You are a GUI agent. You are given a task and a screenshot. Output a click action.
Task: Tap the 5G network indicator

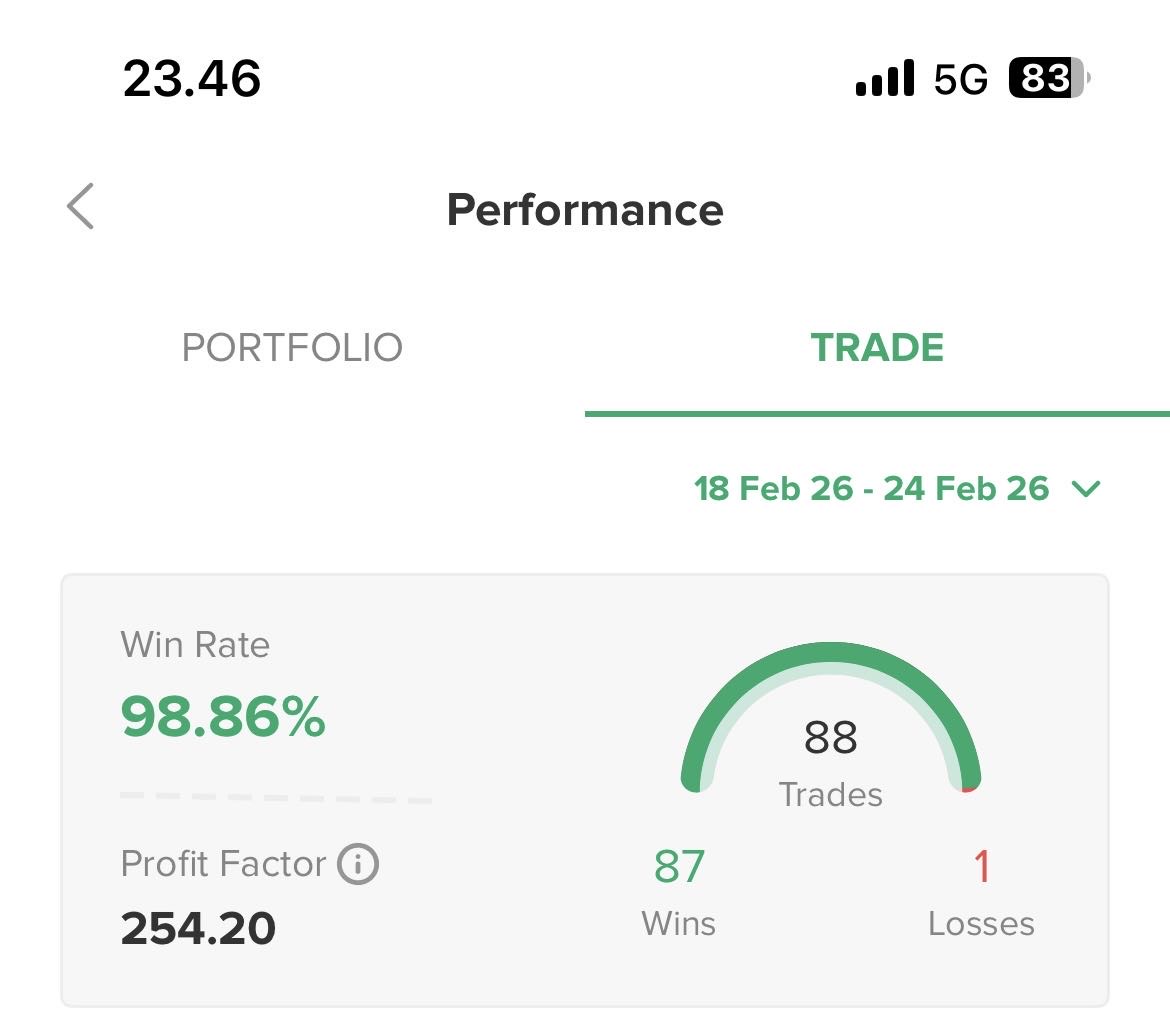pos(960,79)
